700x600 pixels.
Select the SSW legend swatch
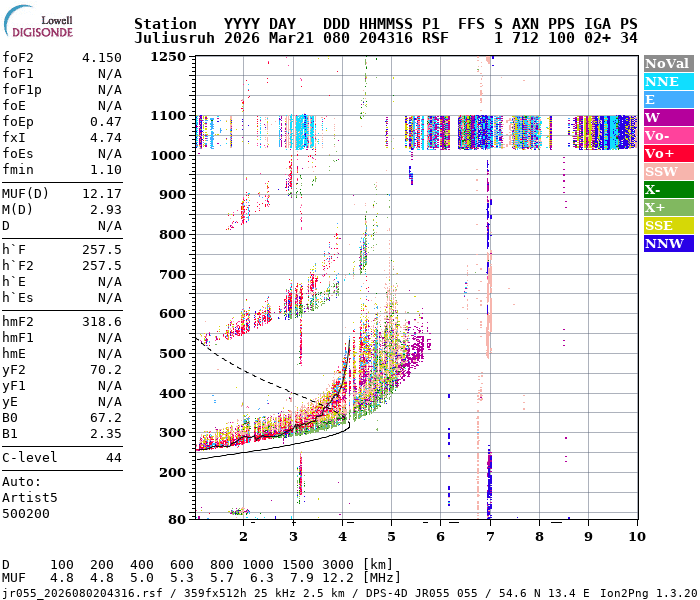tap(668, 171)
